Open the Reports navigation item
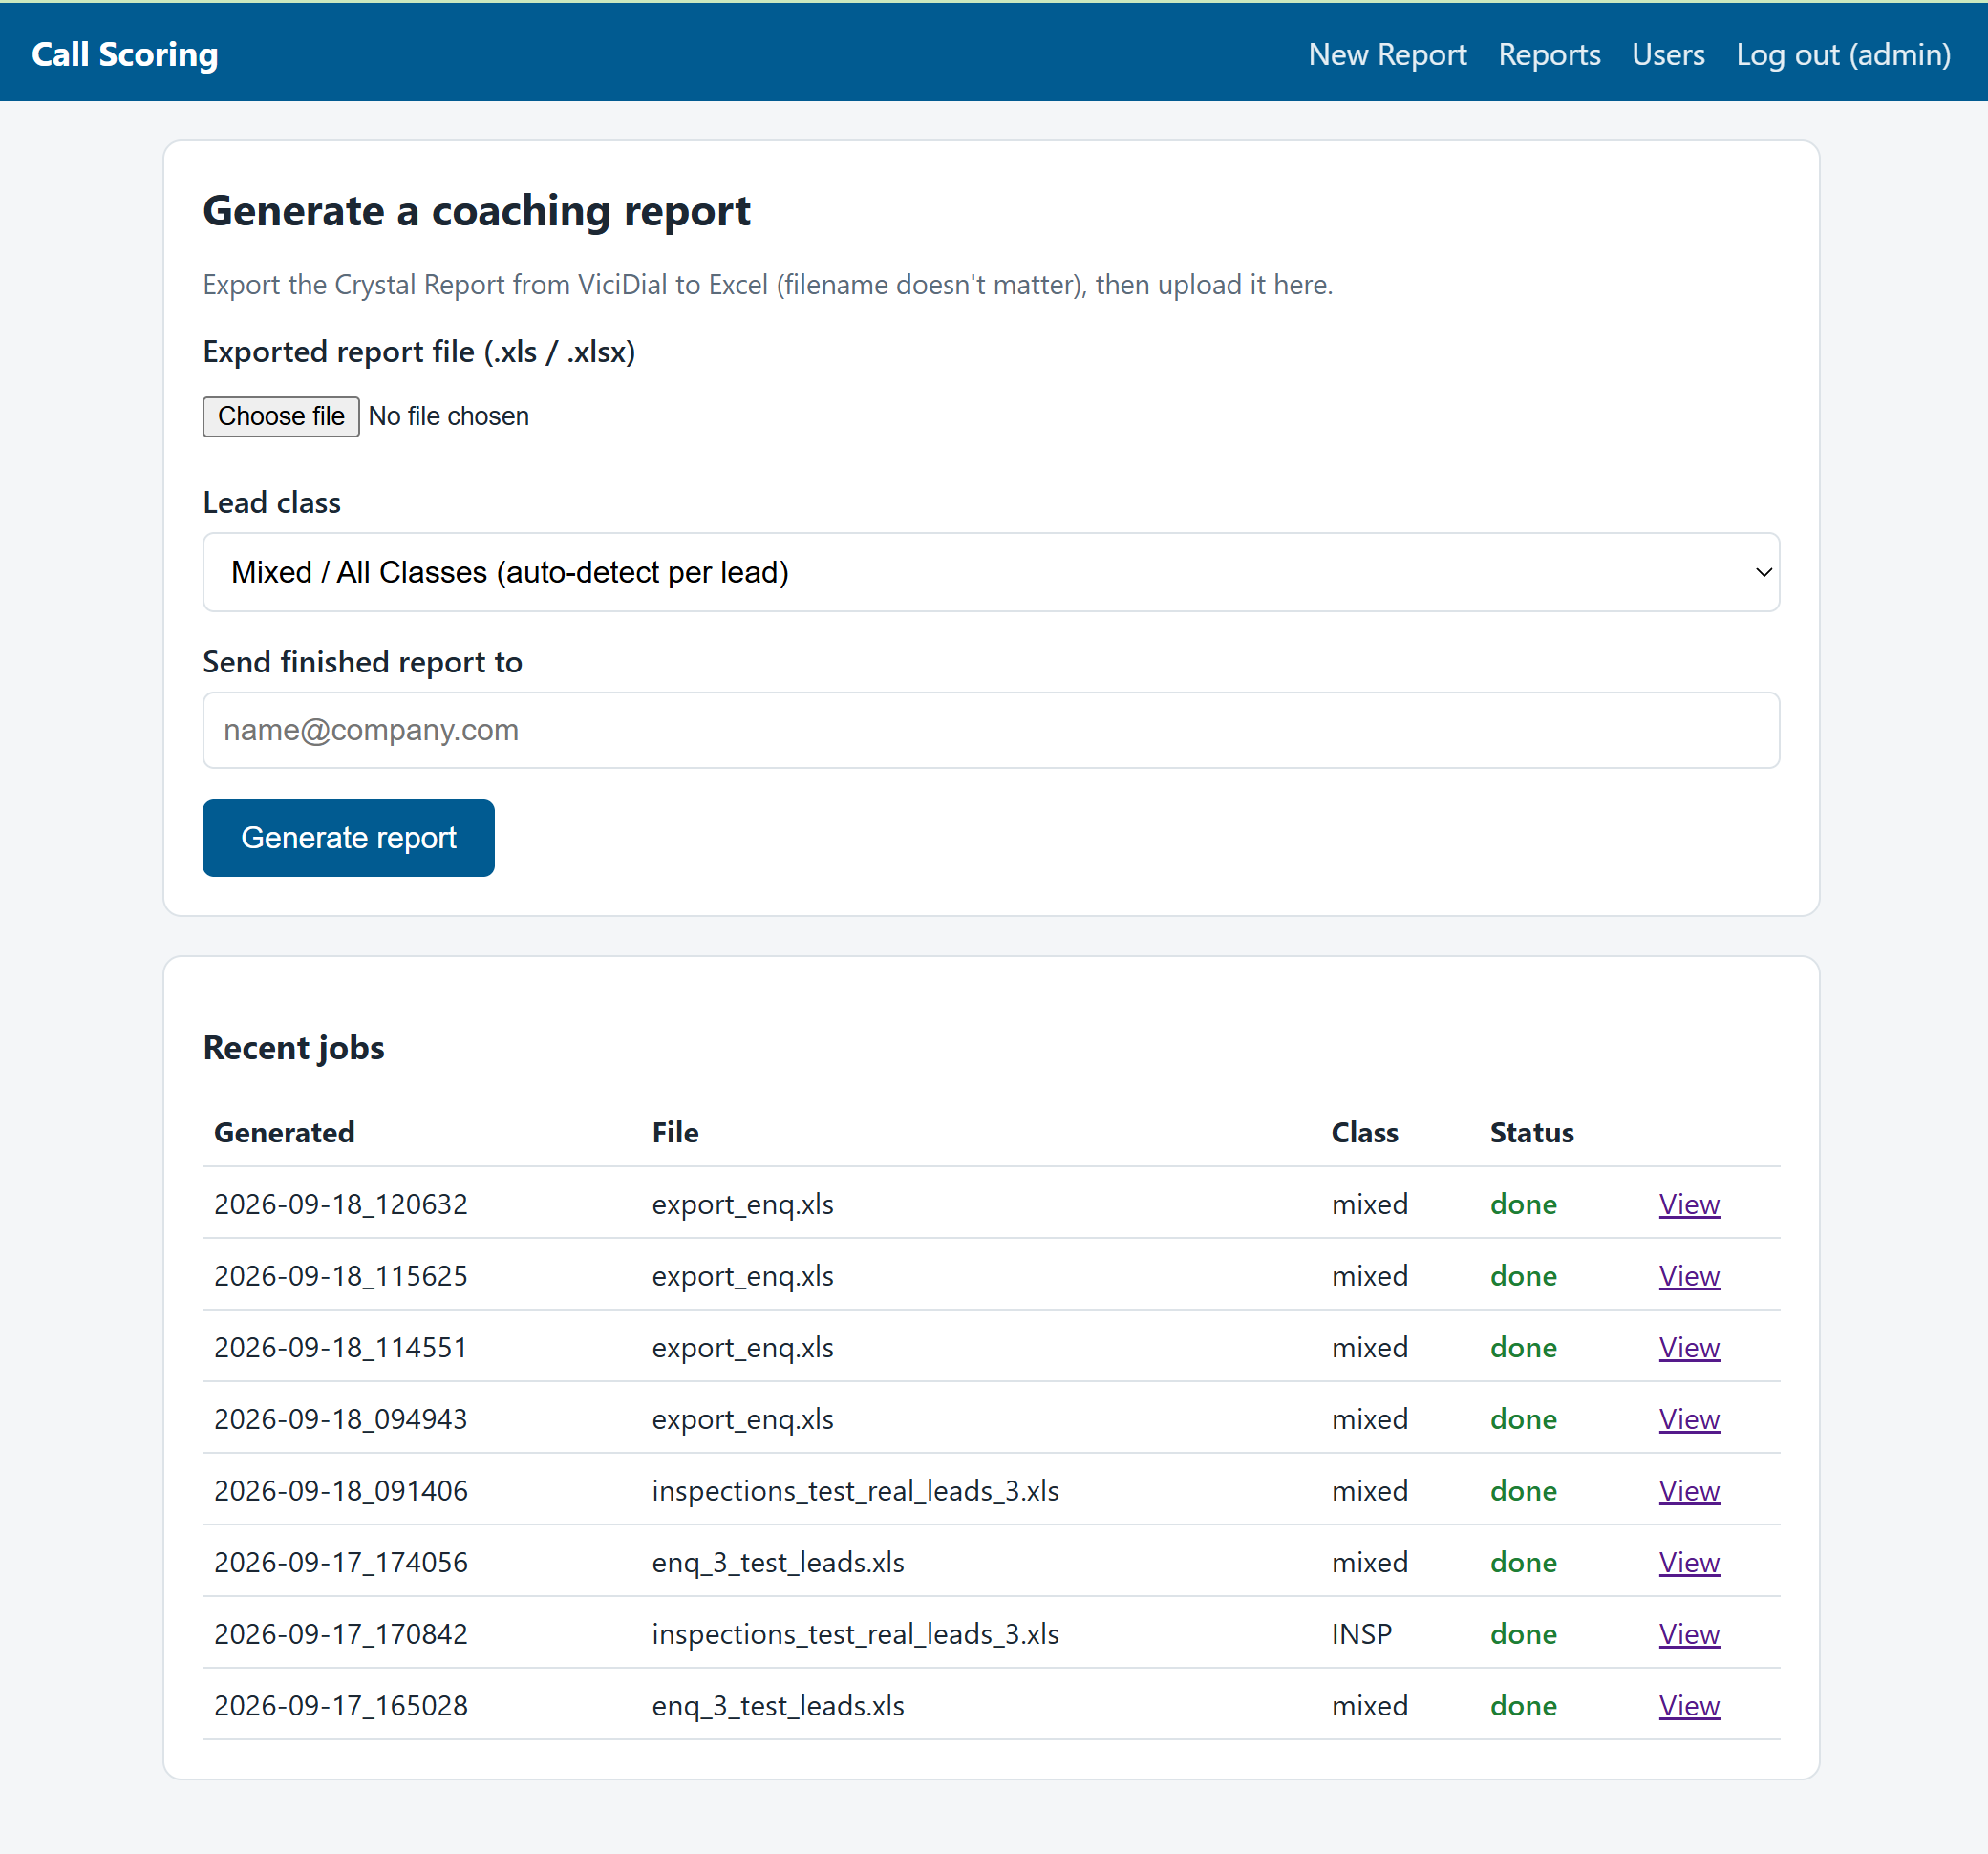This screenshot has width=1988, height=1854. tap(1549, 54)
